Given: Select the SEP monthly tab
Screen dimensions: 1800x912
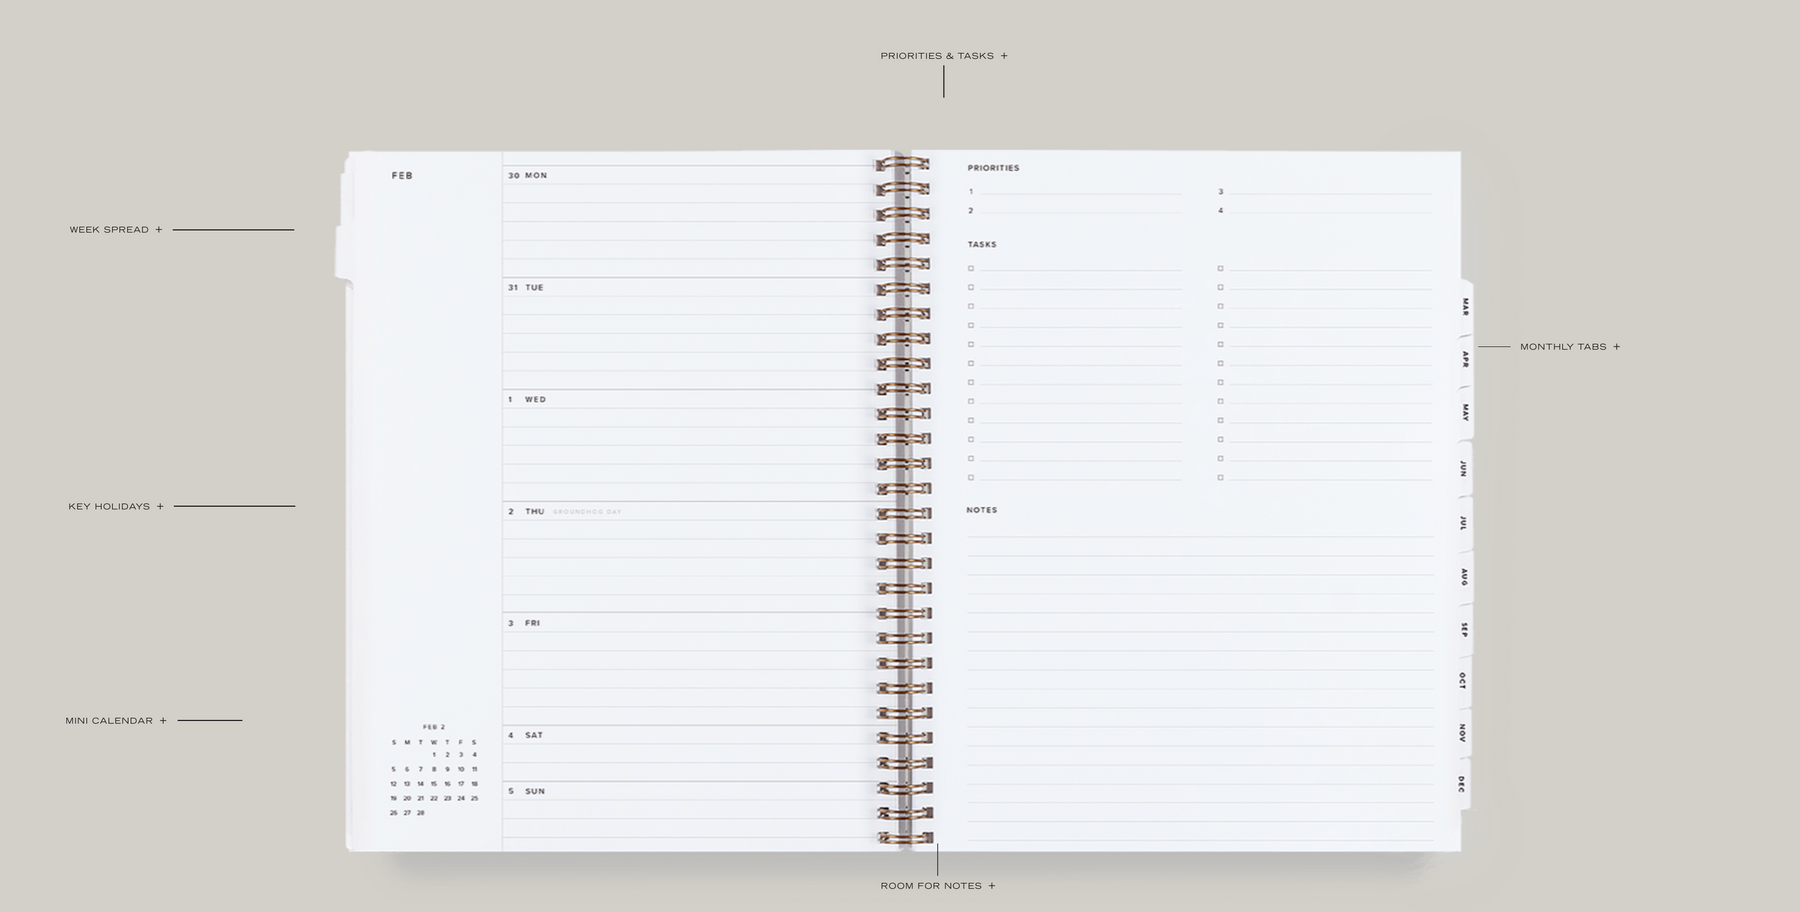Looking at the screenshot, I should click(x=1464, y=630).
